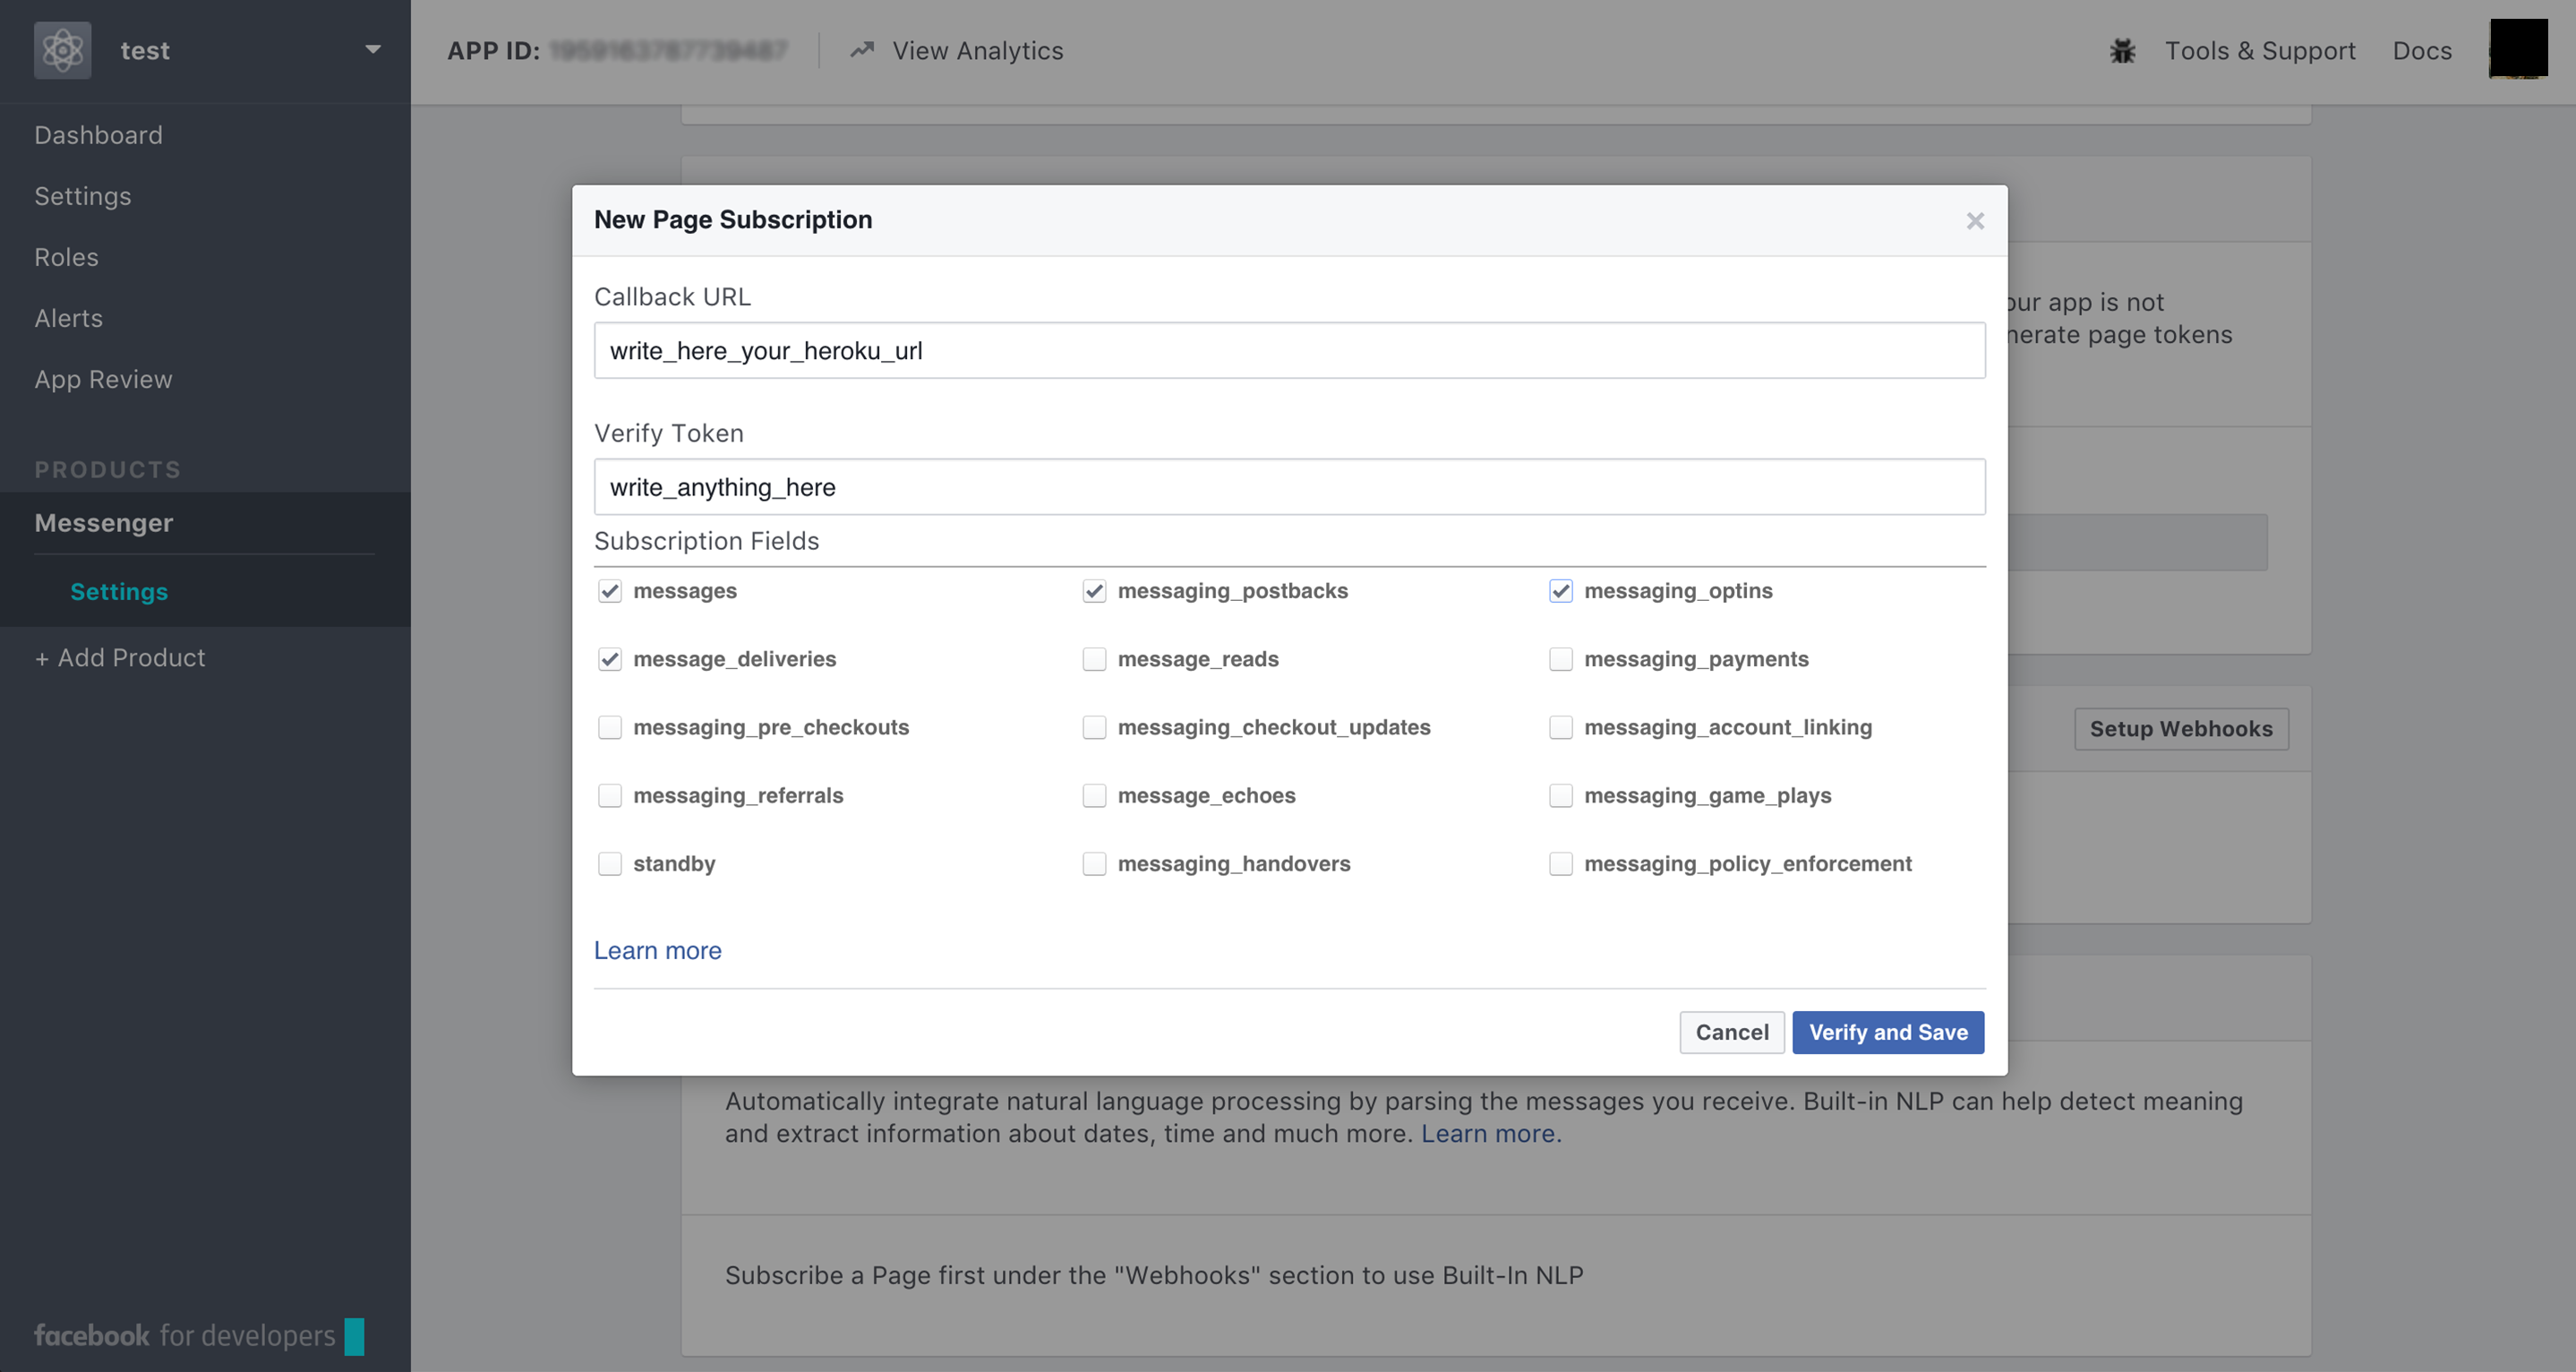Open App Review in the sidebar
Screen dimensions: 2576x1372
(103, 380)
